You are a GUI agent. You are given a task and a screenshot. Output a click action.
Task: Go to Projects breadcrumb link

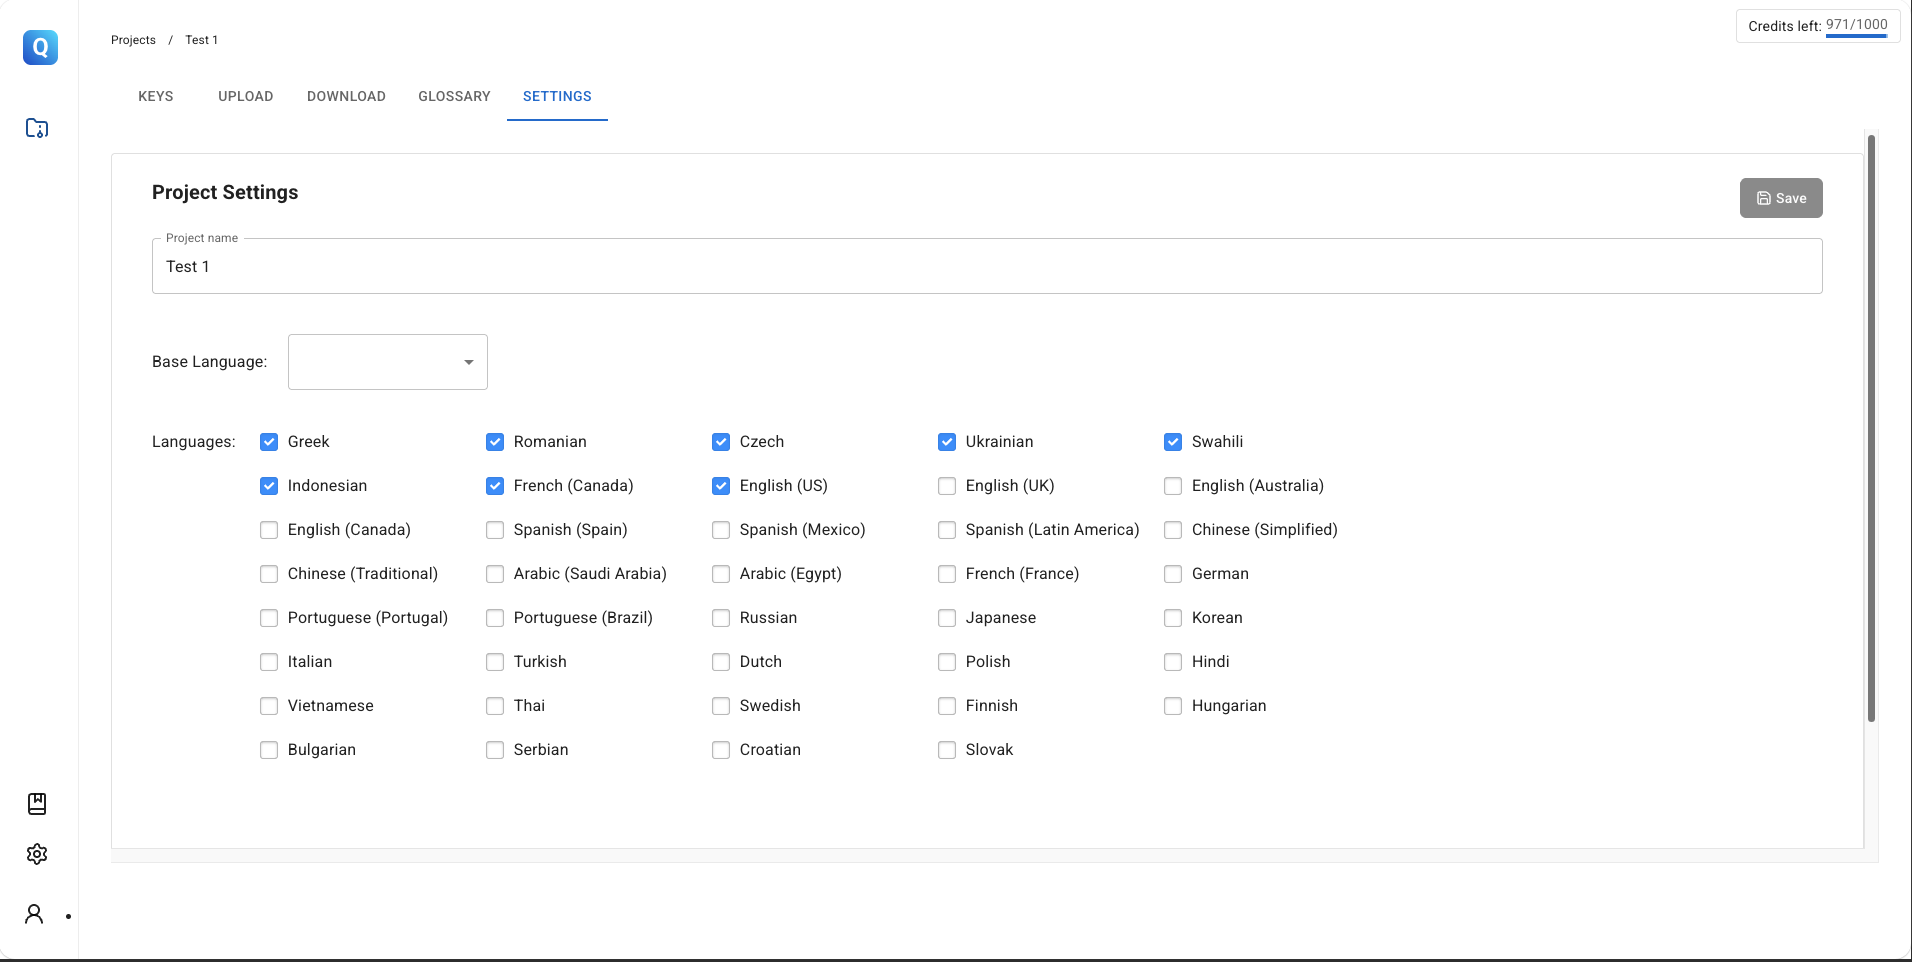click(x=133, y=40)
